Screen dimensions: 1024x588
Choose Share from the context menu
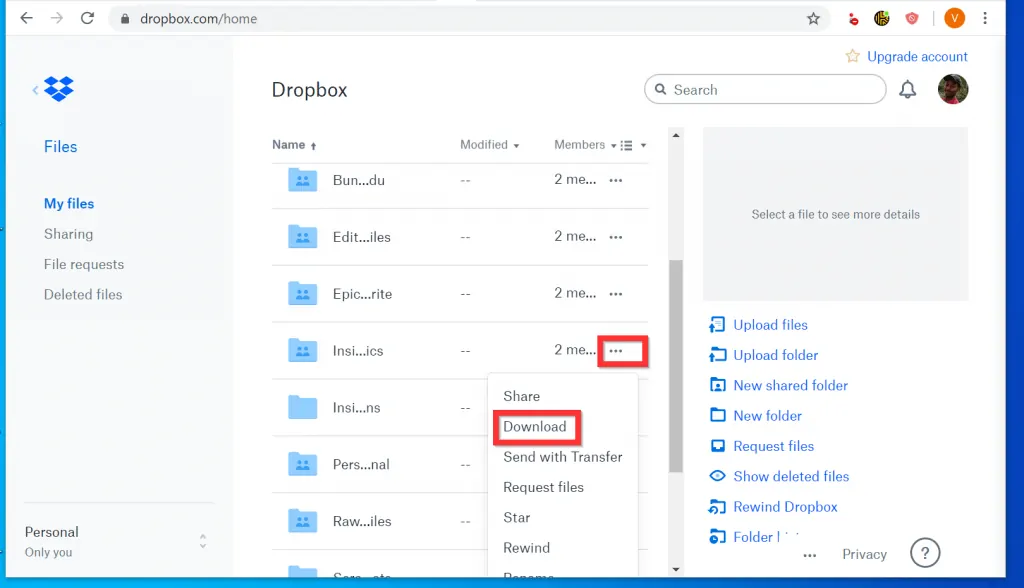521,396
